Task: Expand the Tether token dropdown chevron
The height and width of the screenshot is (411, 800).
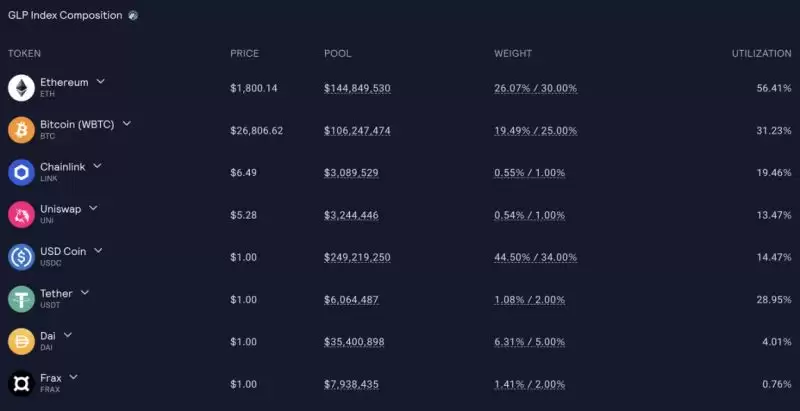Action: (85, 292)
